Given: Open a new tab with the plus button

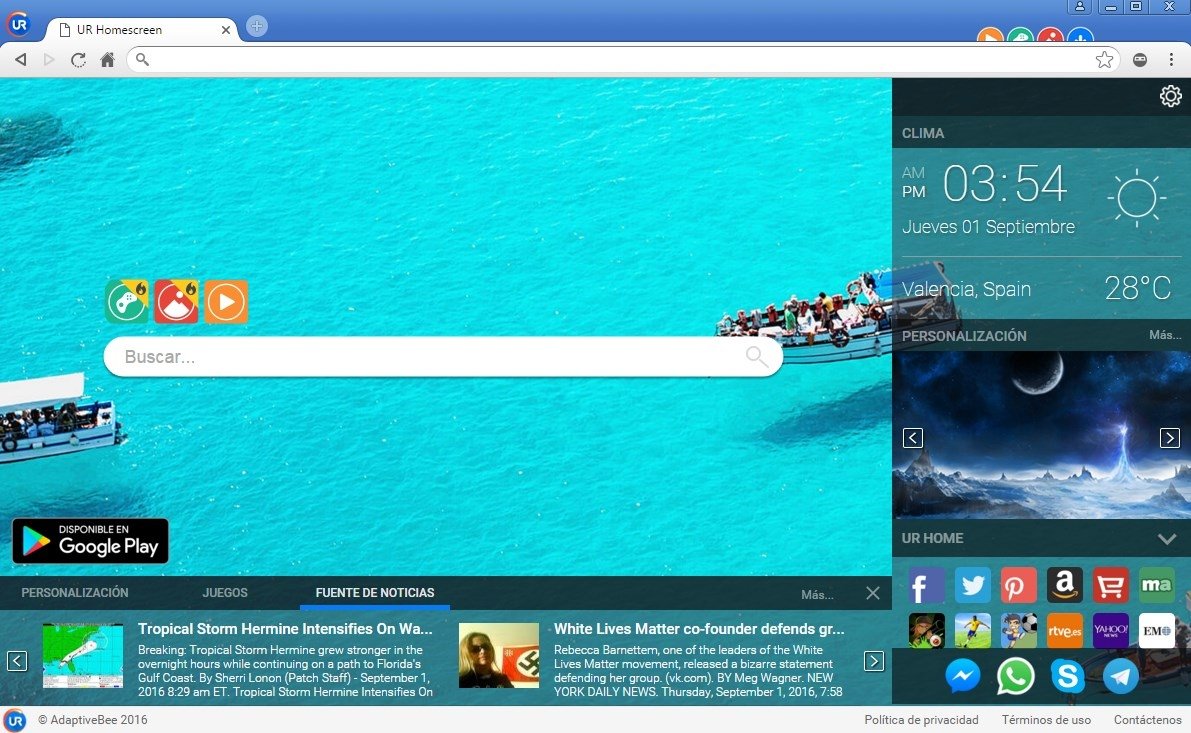Looking at the screenshot, I should point(257,27).
